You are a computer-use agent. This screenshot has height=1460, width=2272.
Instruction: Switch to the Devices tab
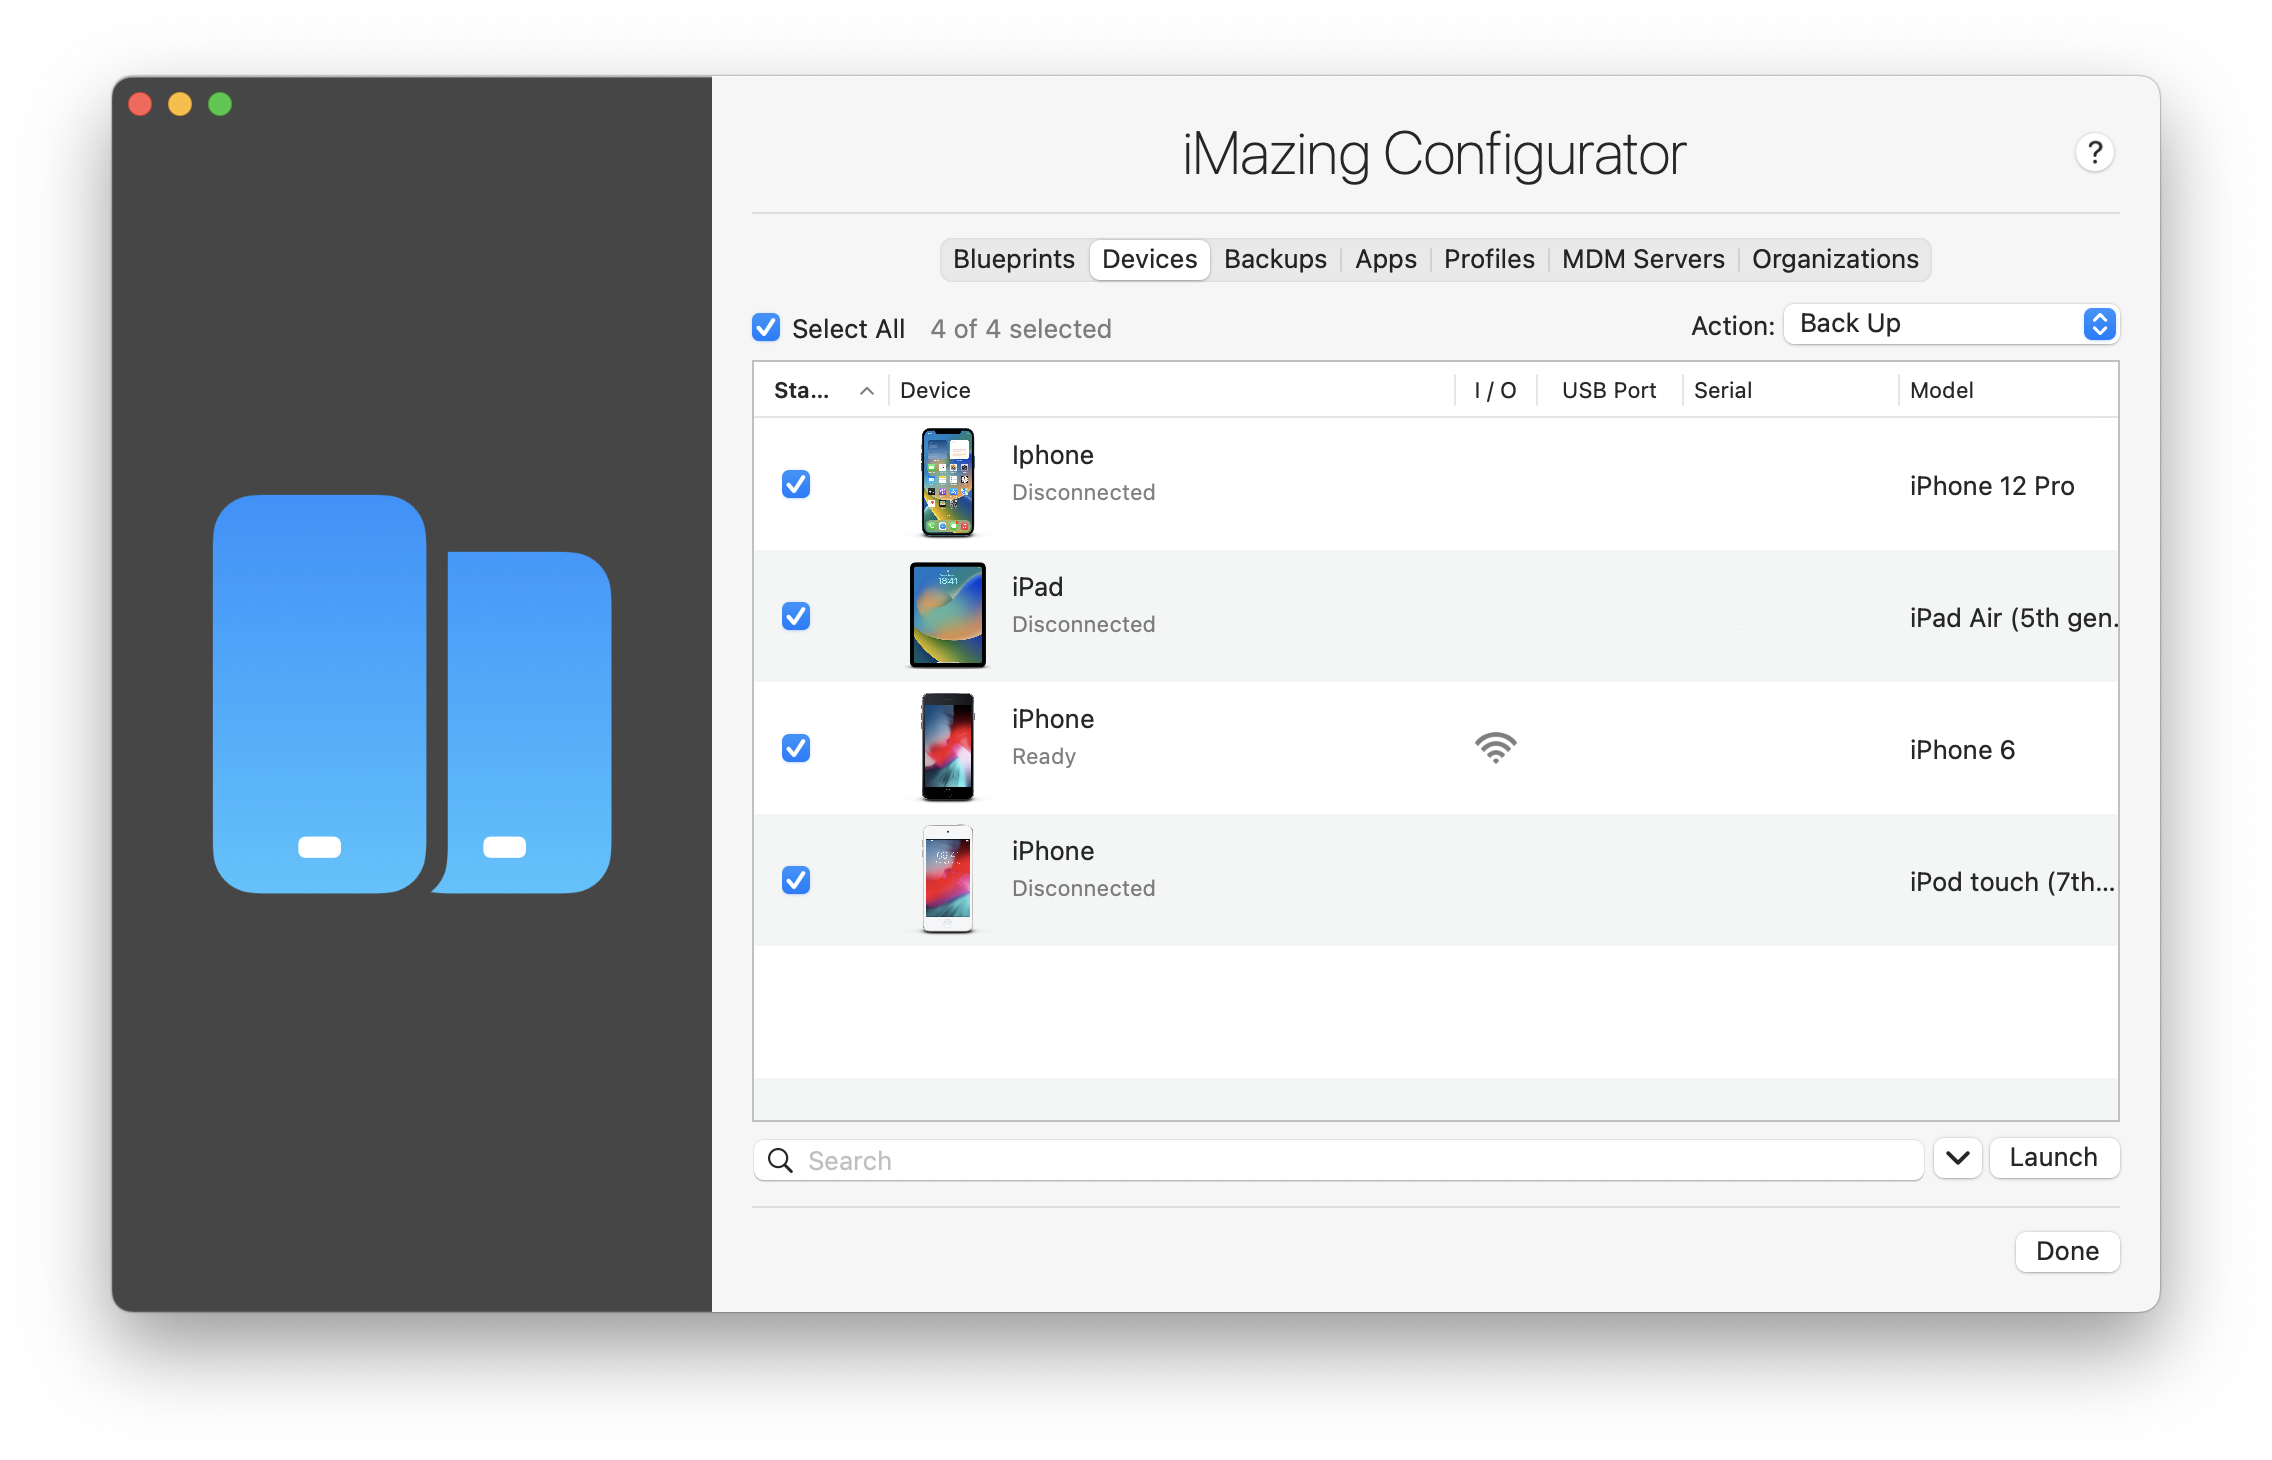point(1149,259)
